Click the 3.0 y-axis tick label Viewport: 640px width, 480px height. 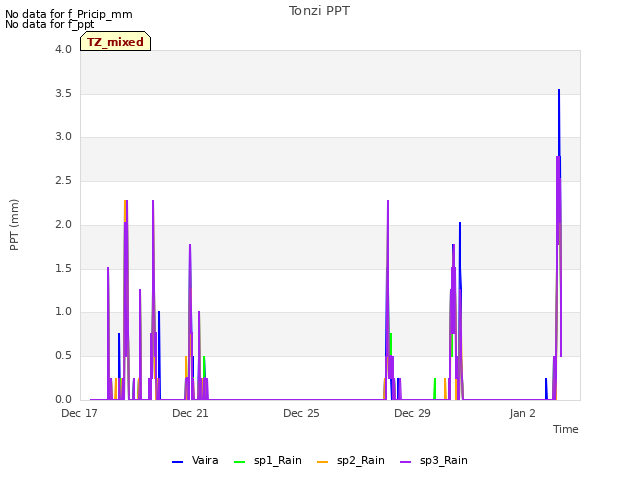(x=63, y=137)
